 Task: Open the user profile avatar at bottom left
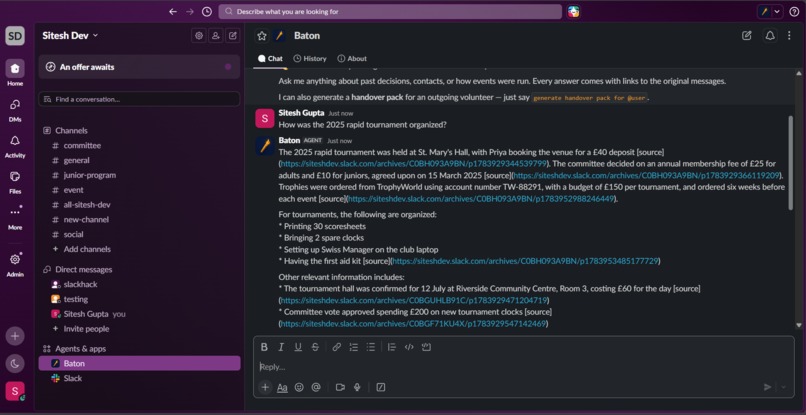[15, 391]
